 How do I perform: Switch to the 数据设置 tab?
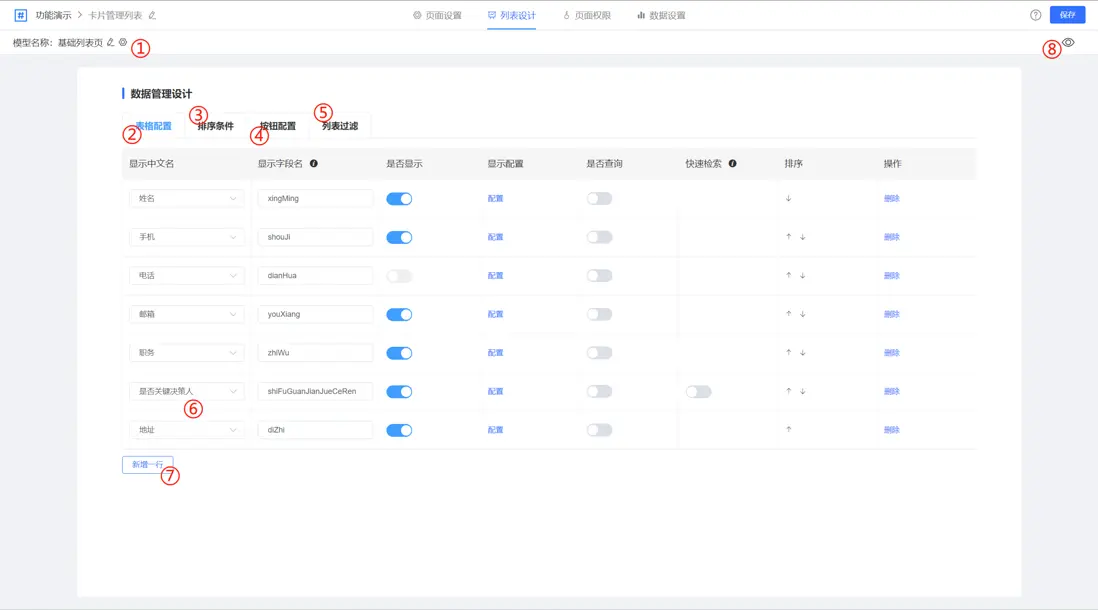pyautogui.click(x=661, y=15)
